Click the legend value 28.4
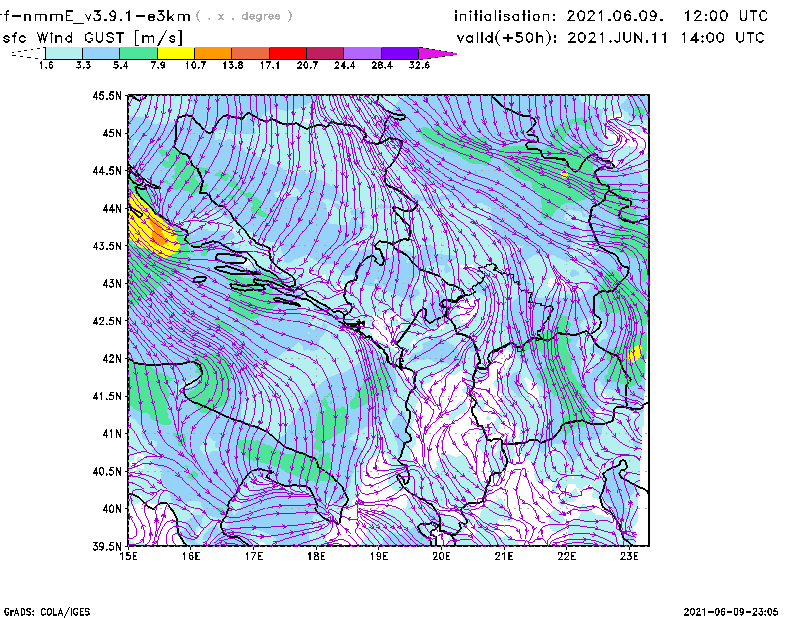This screenshot has height=618, width=800. pyautogui.click(x=382, y=65)
